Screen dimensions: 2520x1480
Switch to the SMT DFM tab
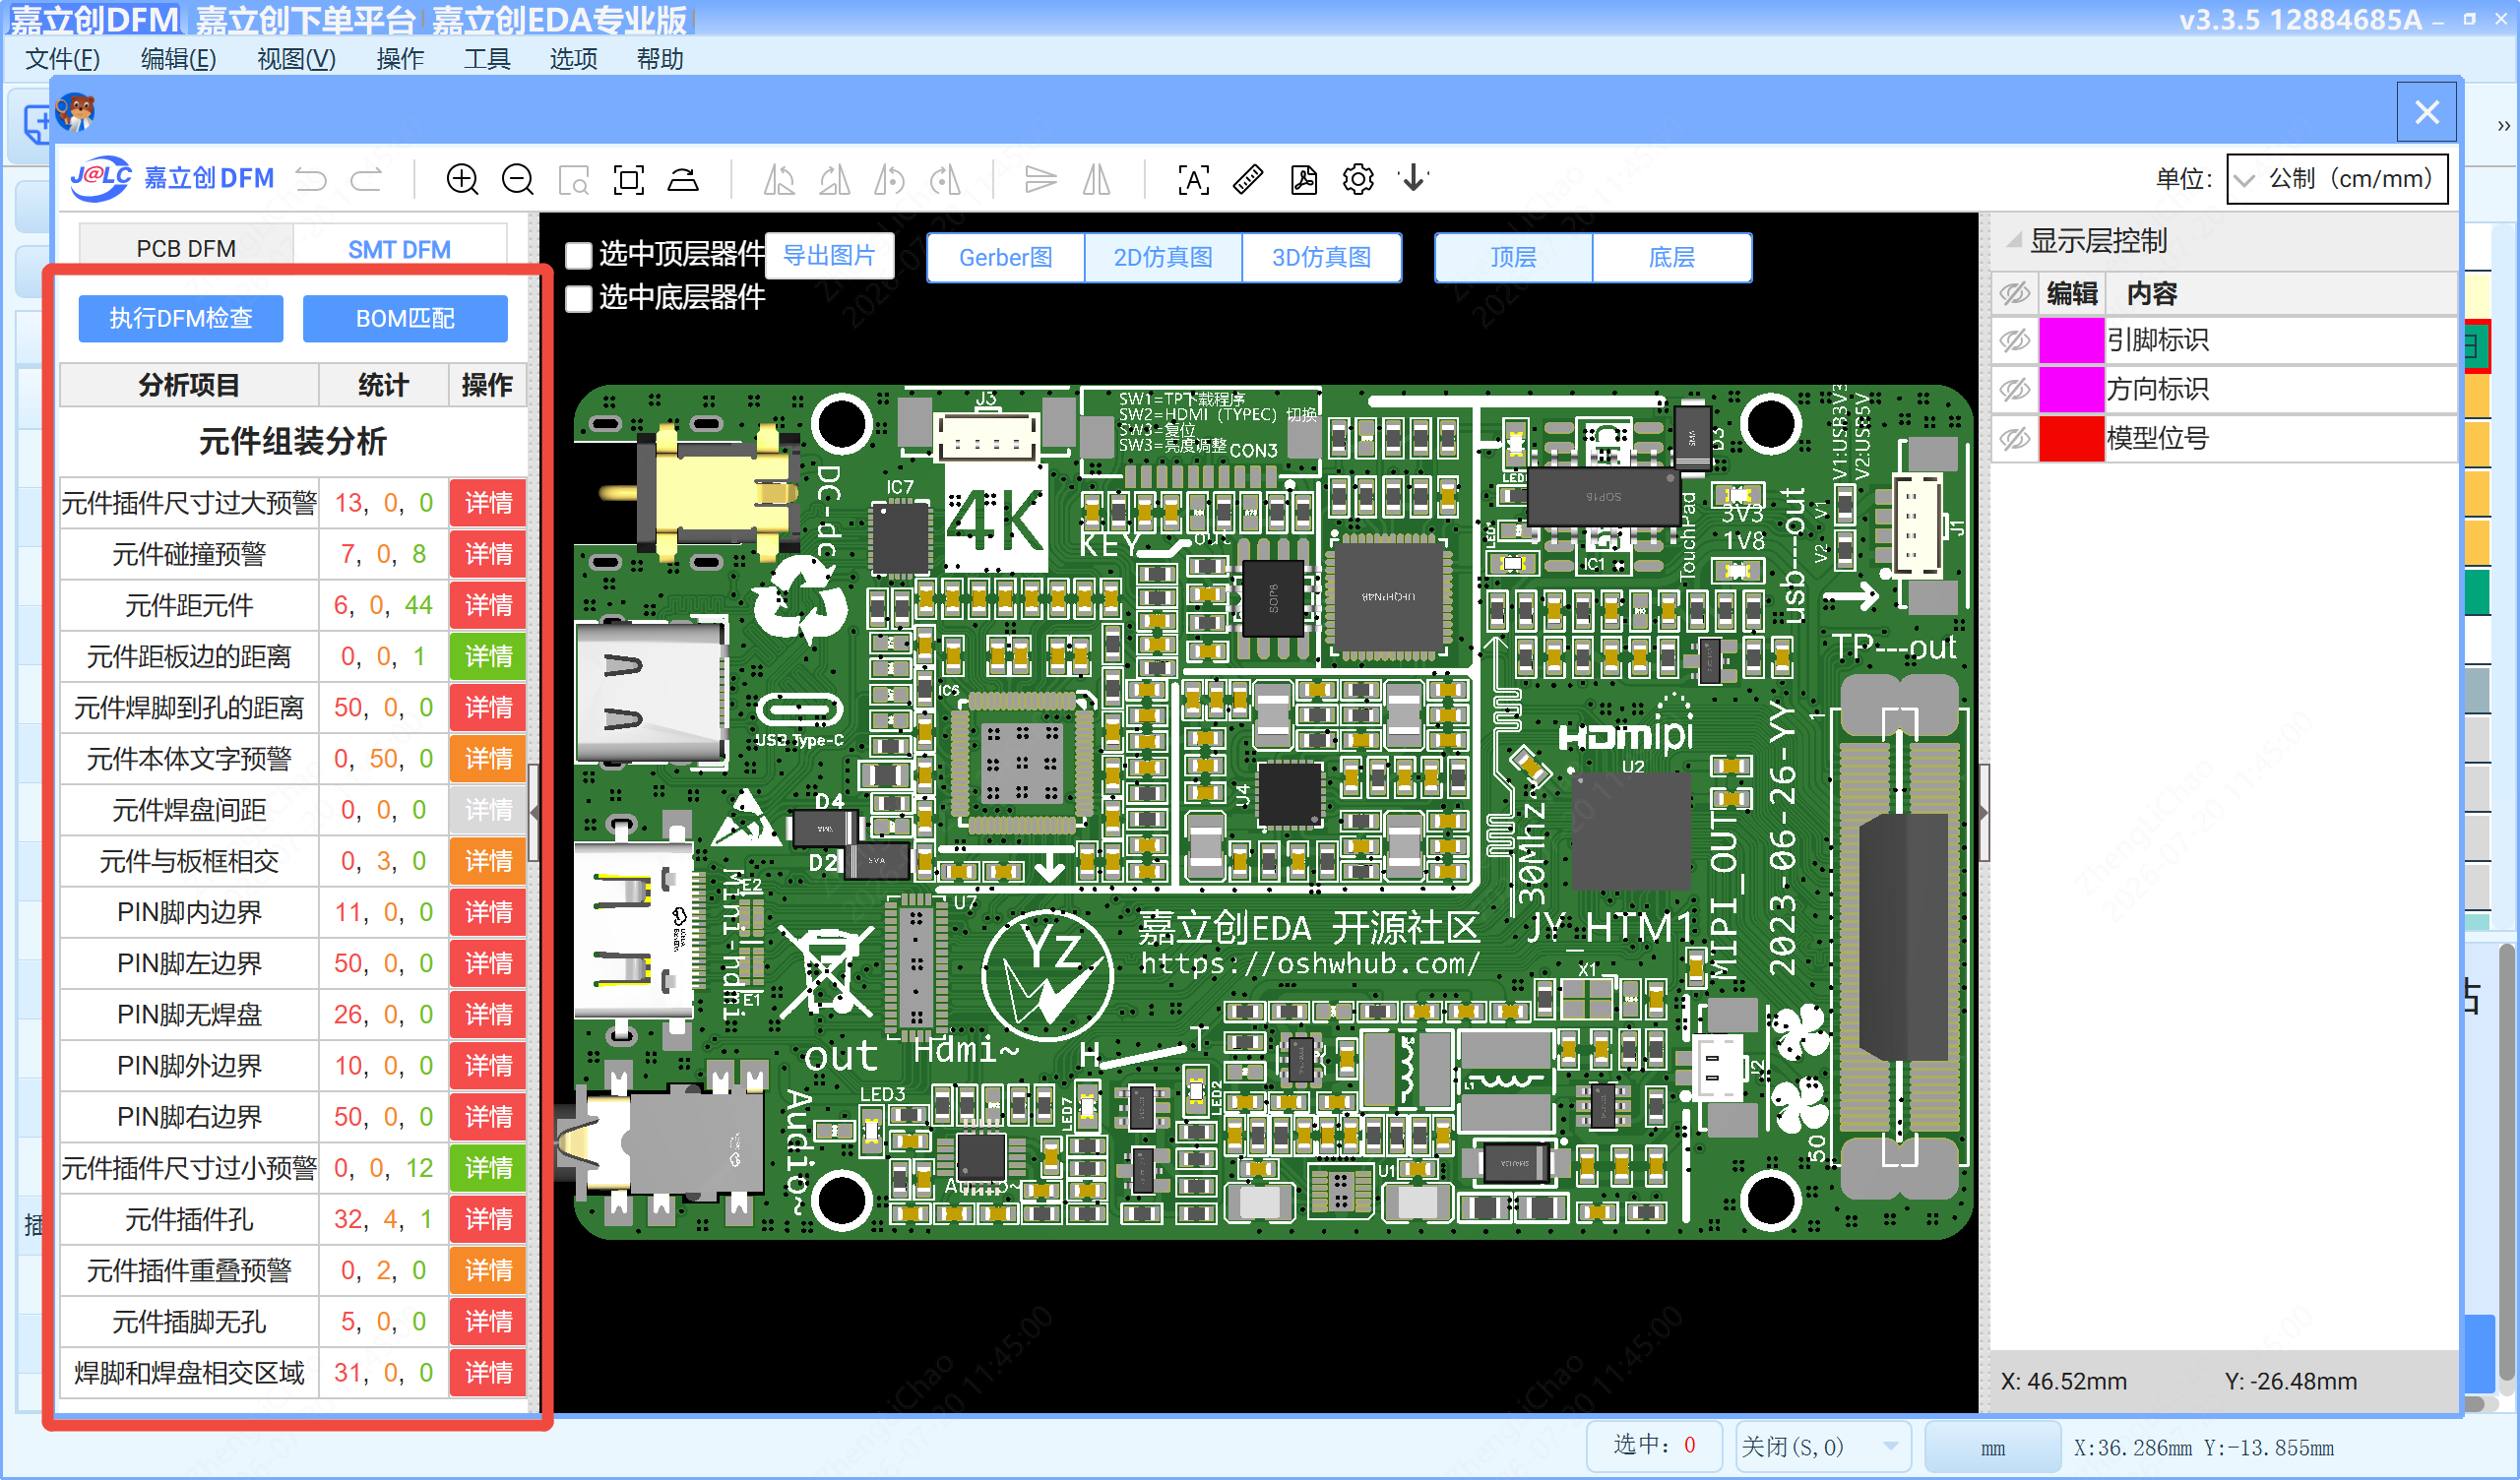399,248
